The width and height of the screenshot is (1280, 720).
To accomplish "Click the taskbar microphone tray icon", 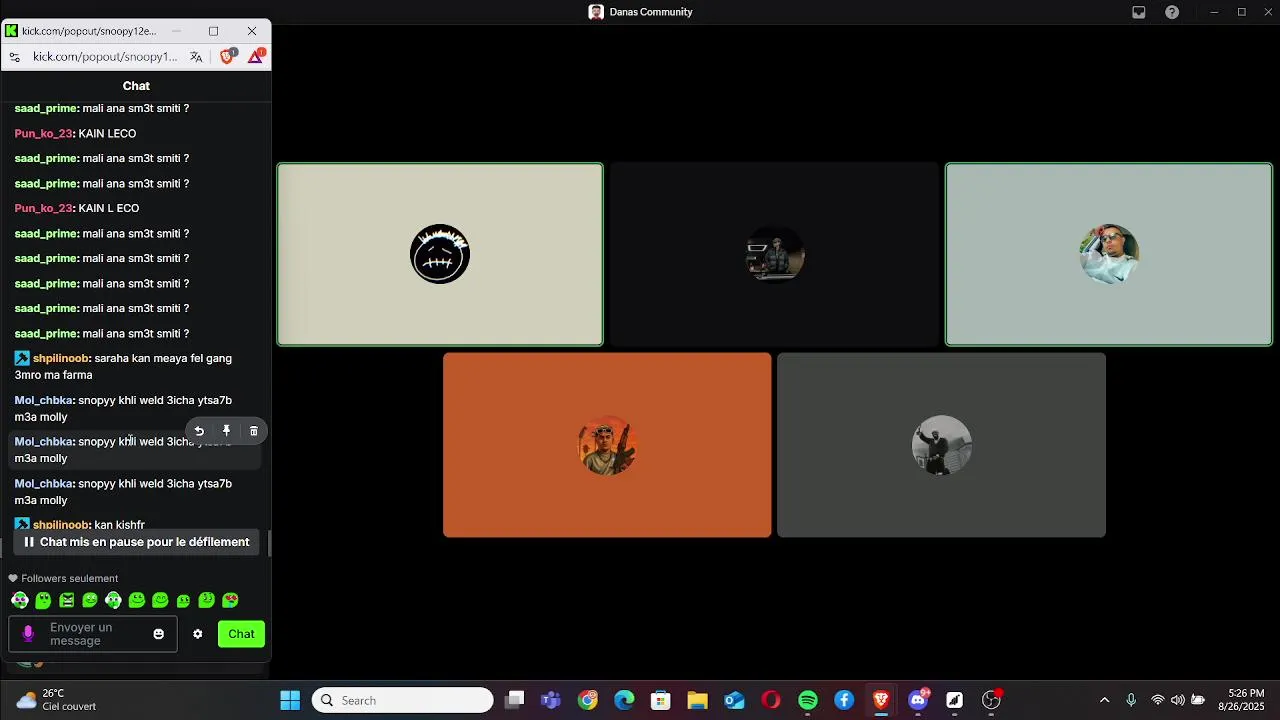I will click(x=1131, y=700).
